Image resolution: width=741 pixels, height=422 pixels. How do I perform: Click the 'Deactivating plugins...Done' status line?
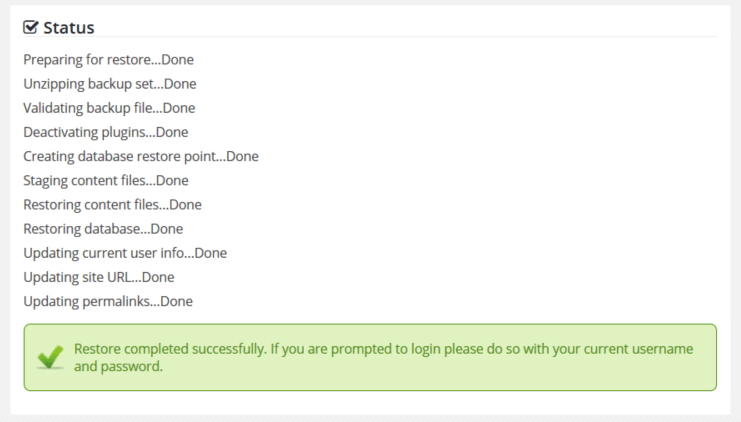(x=105, y=132)
